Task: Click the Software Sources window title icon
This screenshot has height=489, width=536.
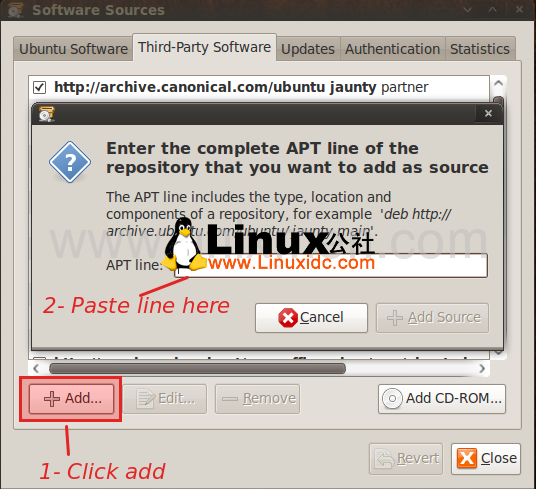Action: pos(16,10)
